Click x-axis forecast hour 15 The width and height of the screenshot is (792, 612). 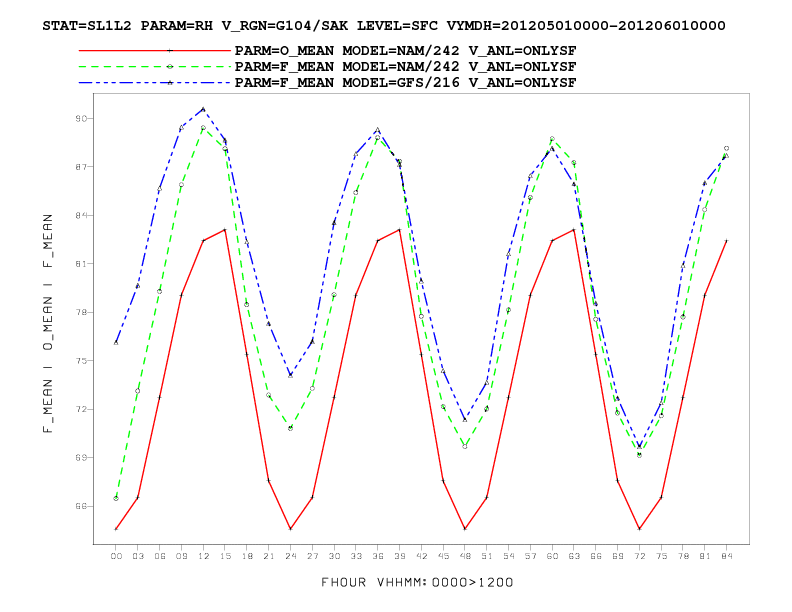225,556
